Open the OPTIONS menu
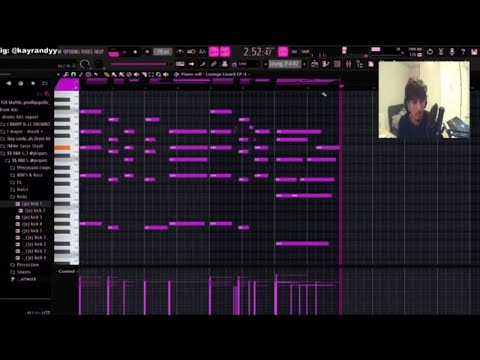Screen dimensions: 480x360 coord(70,52)
